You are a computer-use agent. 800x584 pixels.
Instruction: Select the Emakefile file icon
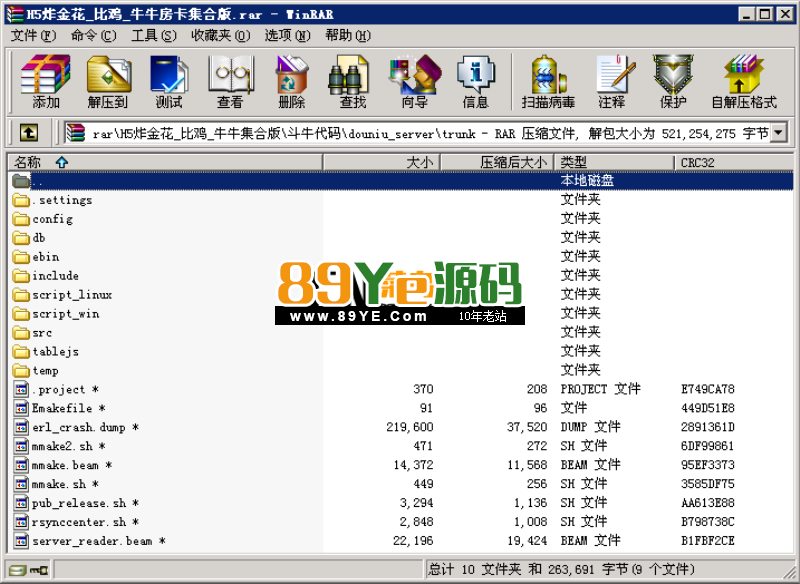click(21, 408)
